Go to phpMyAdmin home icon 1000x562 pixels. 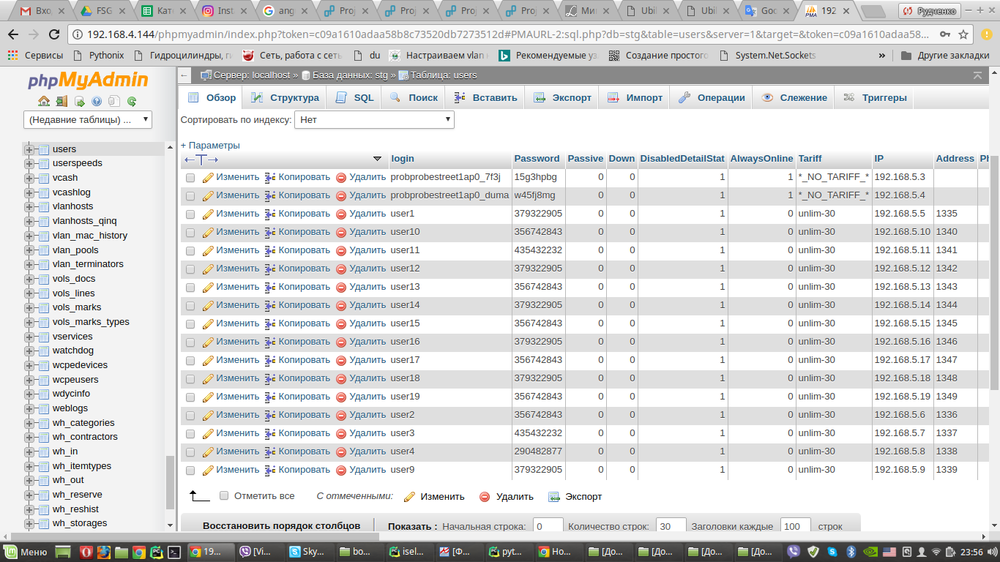tap(43, 101)
